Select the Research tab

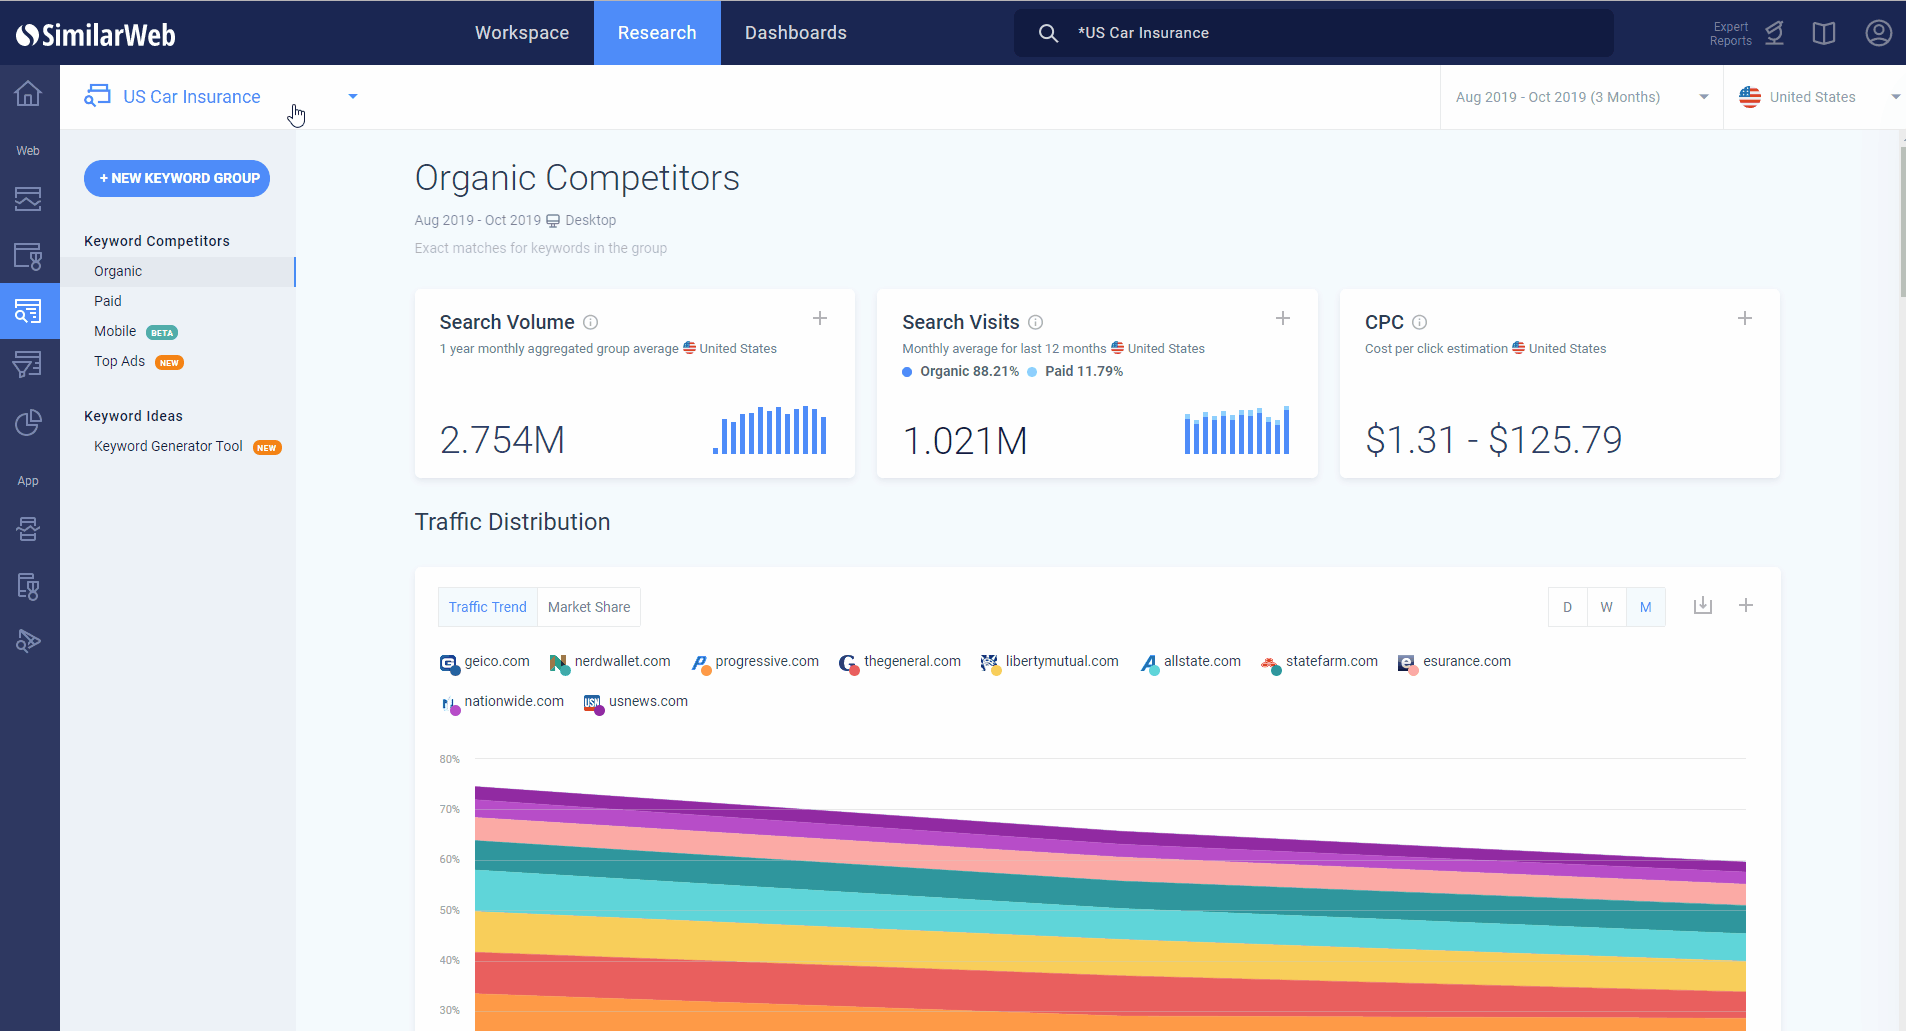[x=657, y=33]
